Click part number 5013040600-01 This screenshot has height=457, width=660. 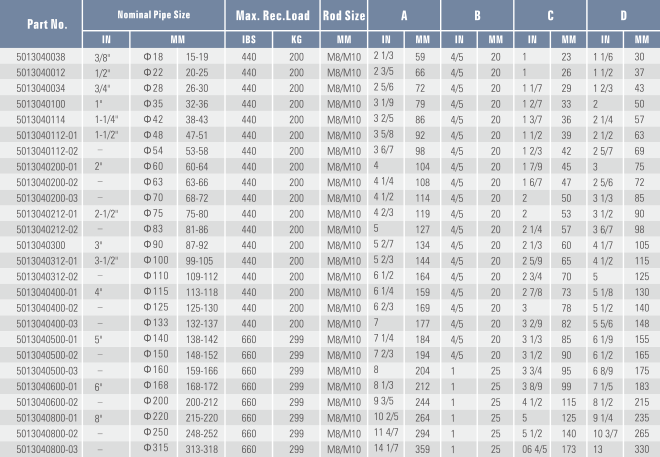click(x=47, y=387)
